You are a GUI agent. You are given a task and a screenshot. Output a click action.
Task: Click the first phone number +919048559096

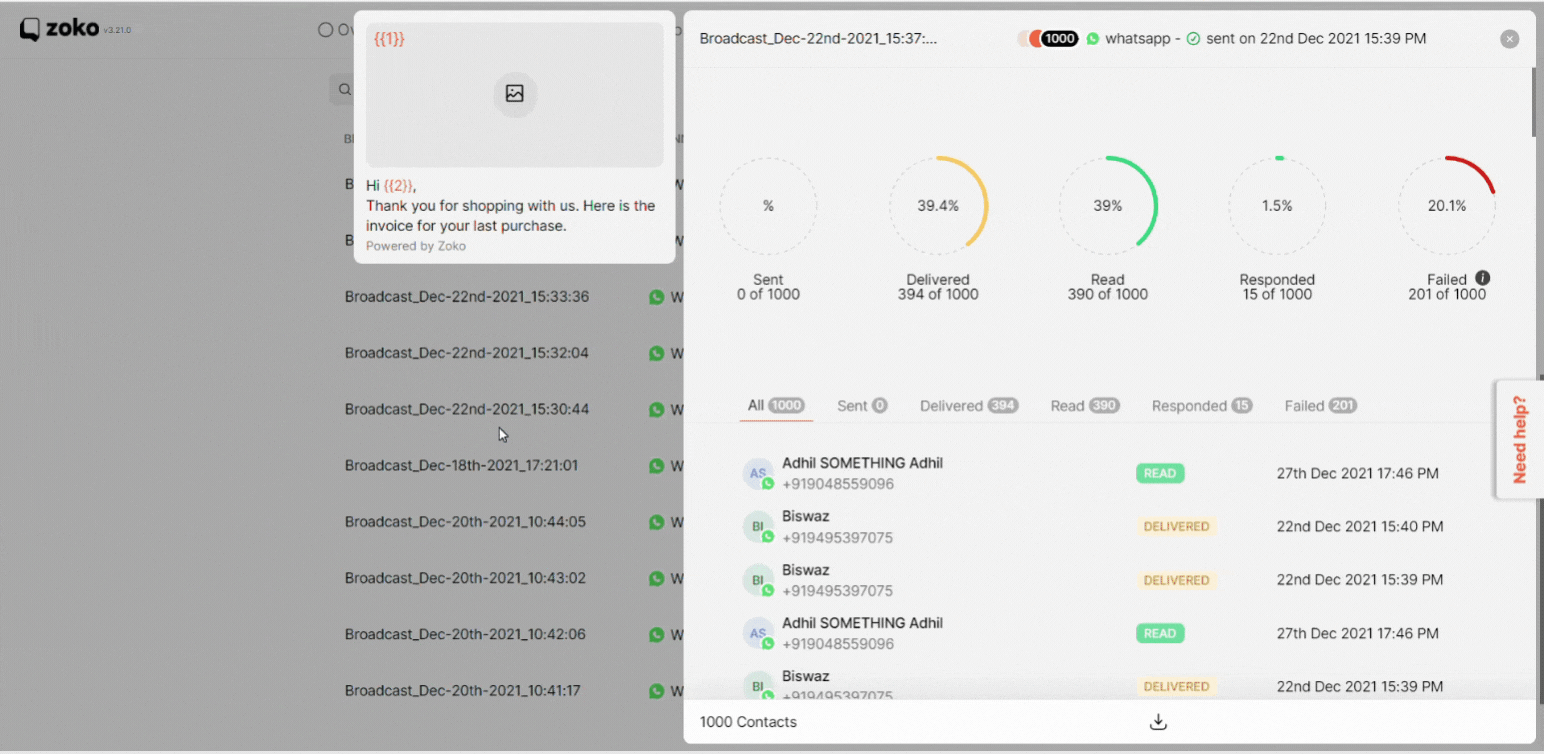[838, 484]
